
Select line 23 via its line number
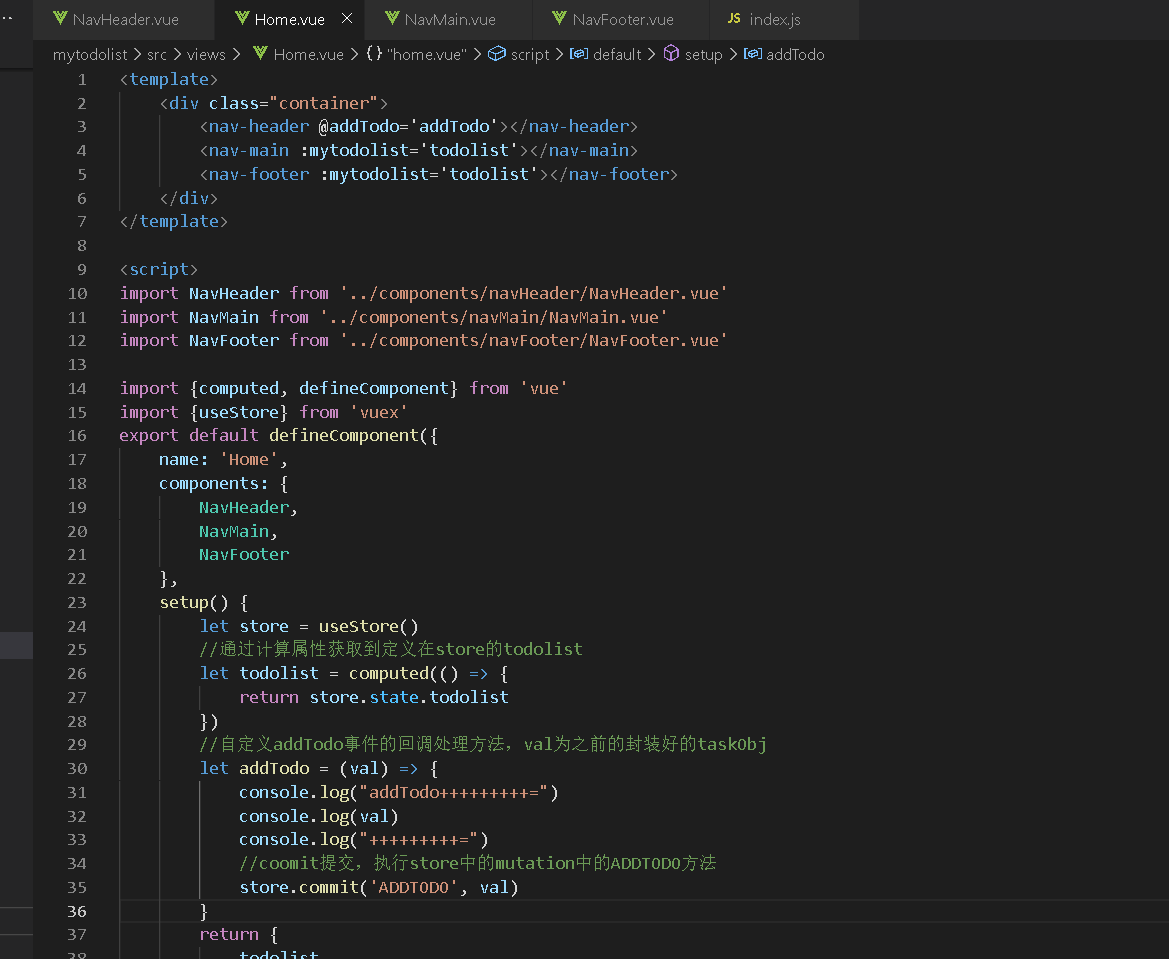coord(77,602)
